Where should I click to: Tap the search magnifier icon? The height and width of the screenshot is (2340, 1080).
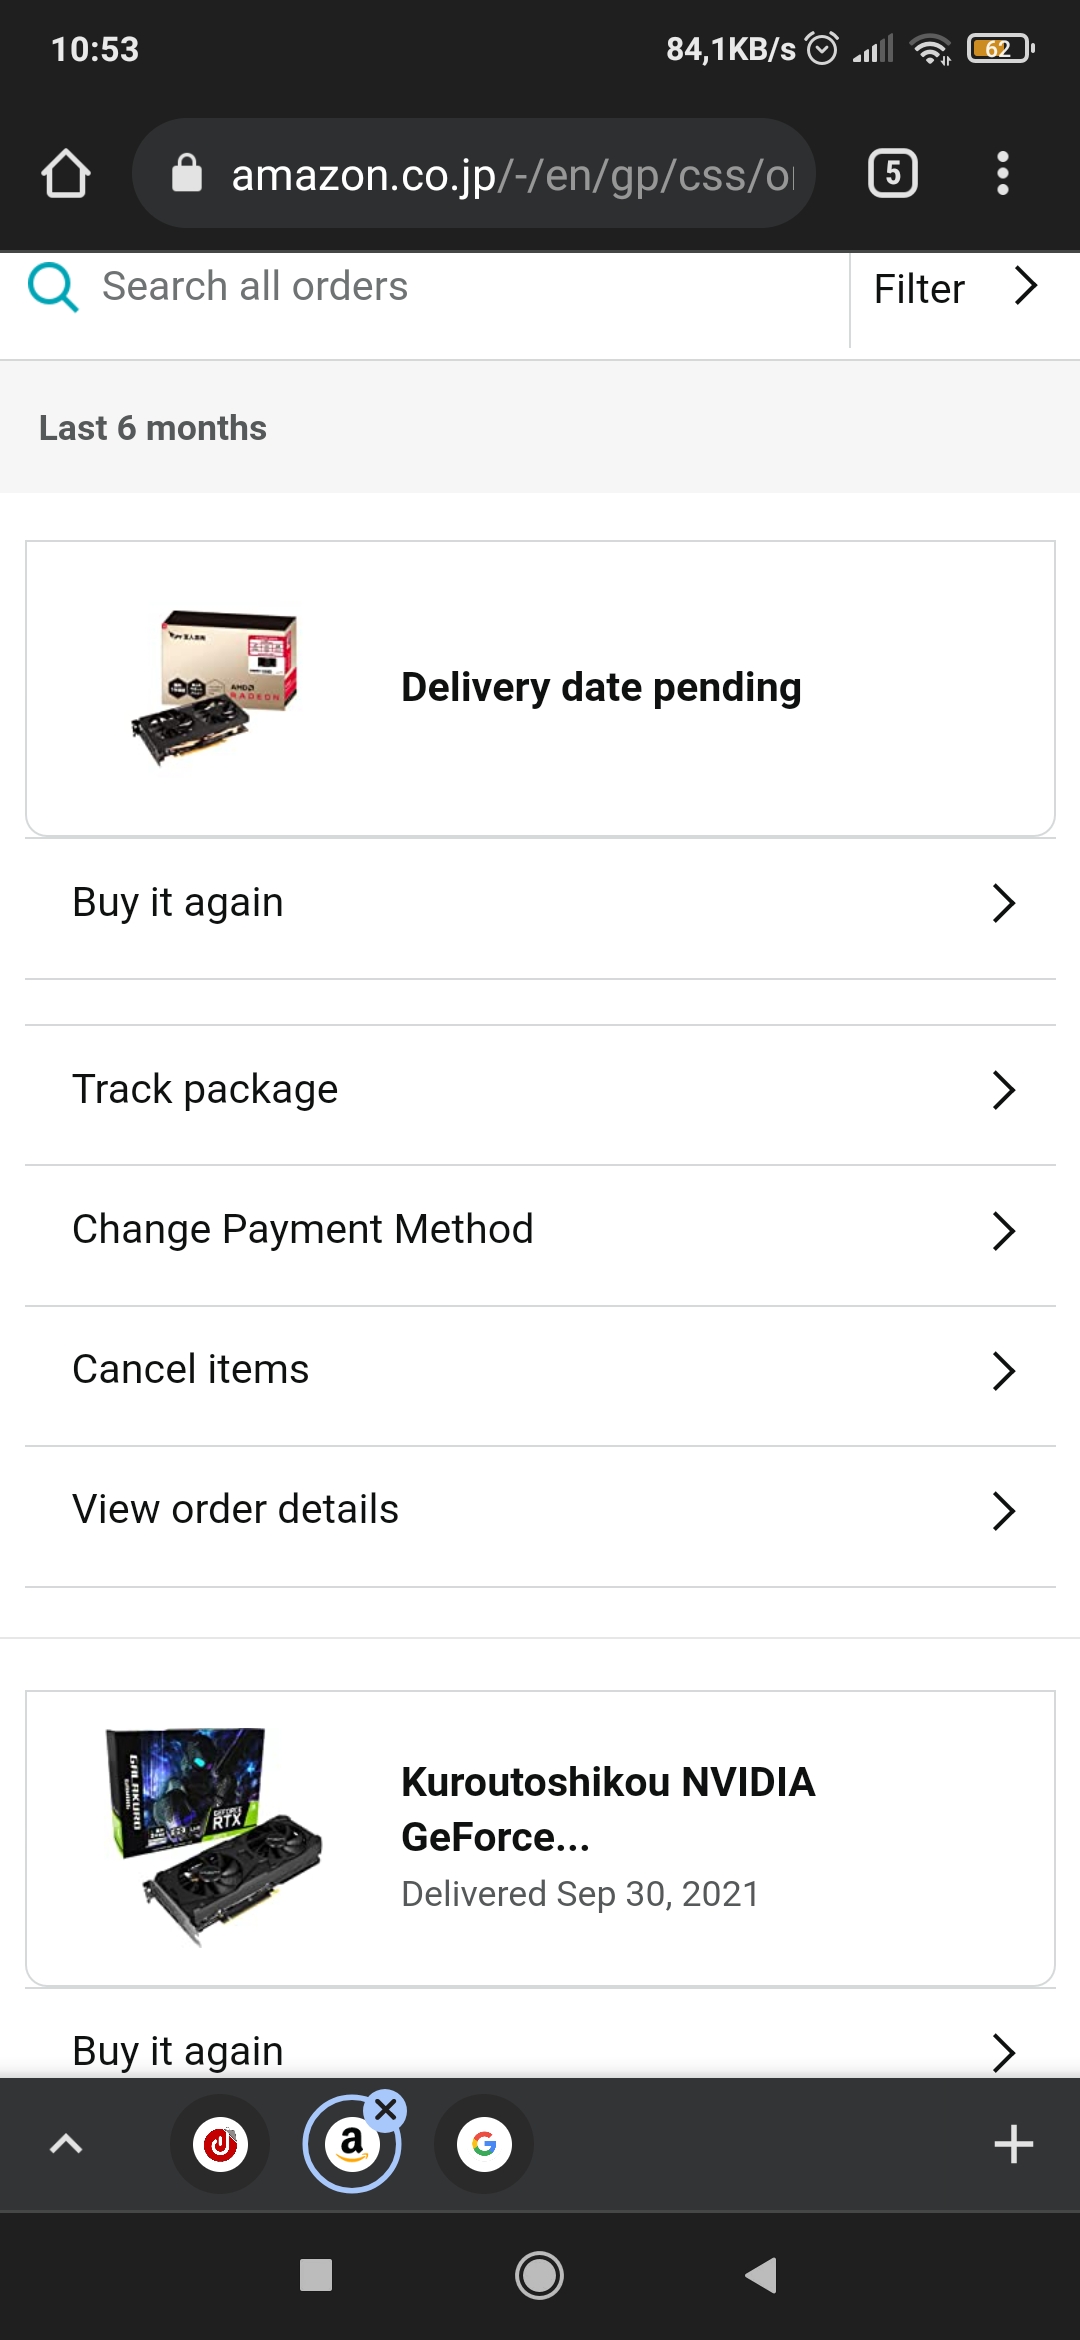(x=53, y=288)
